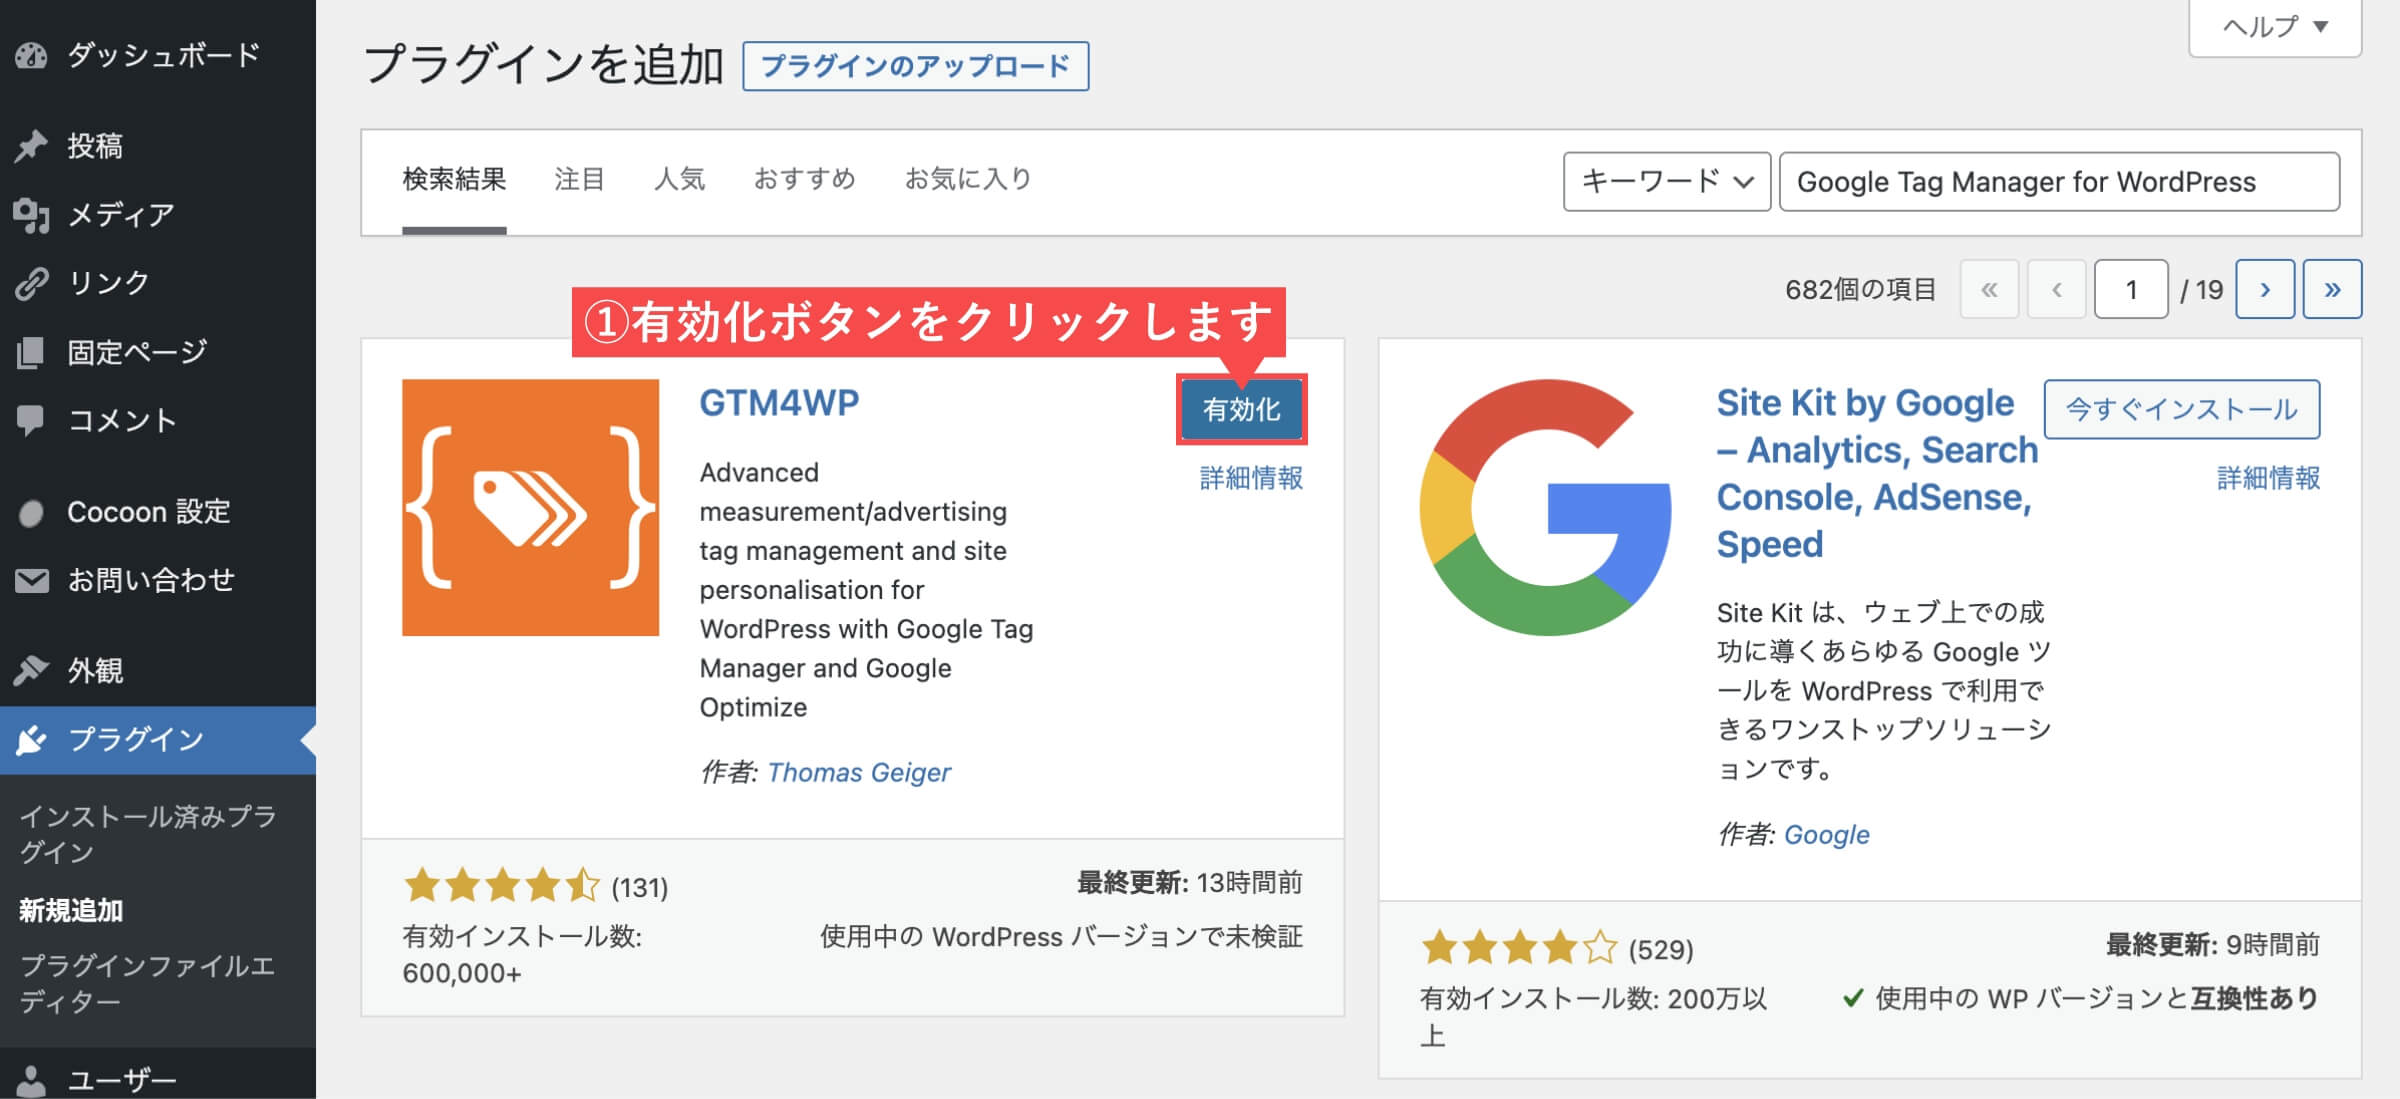Image resolution: width=2400 pixels, height=1099 pixels.
Task: Click the pushpin icon beside 投稿
Action: (31, 146)
